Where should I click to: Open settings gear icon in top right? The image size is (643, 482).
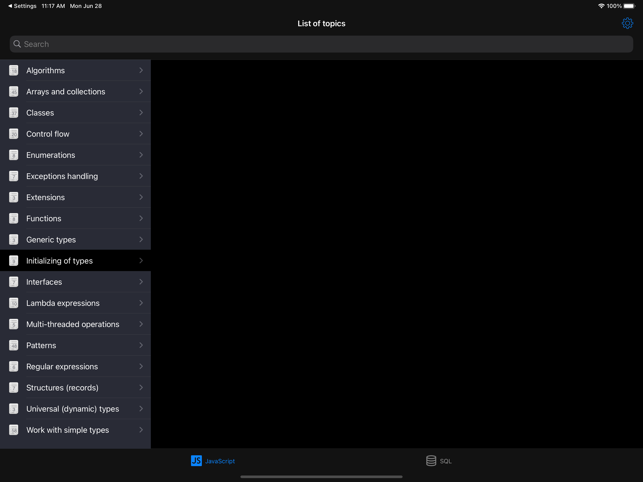[627, 23]
